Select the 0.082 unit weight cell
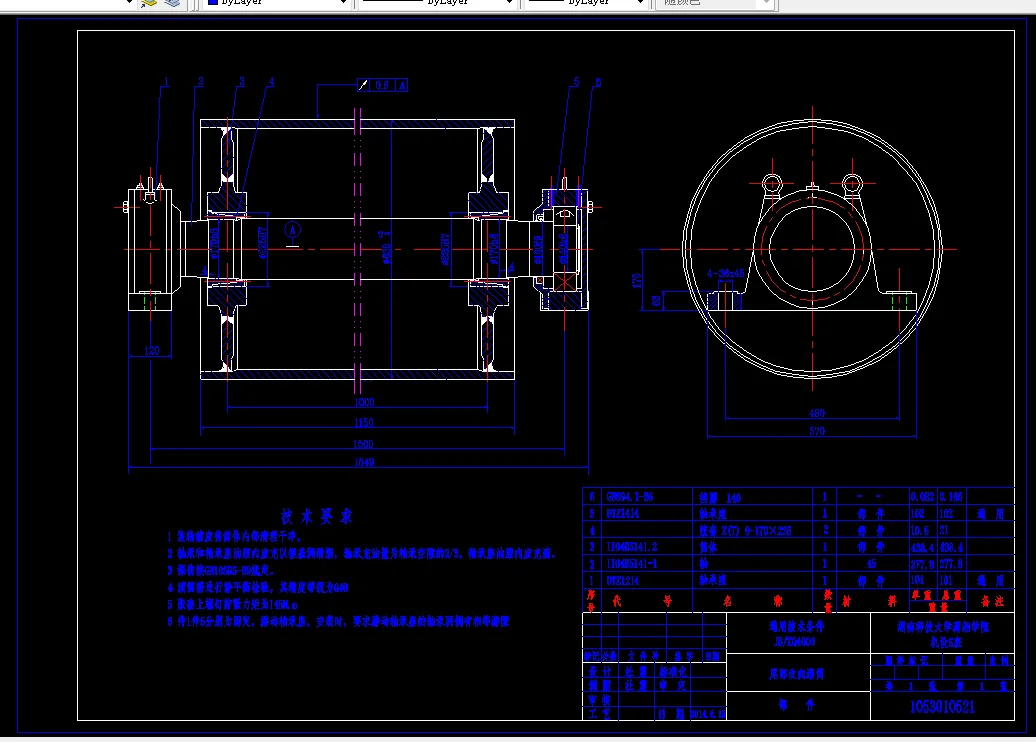This screenshot has width=1036, height=742. point(922,497)
